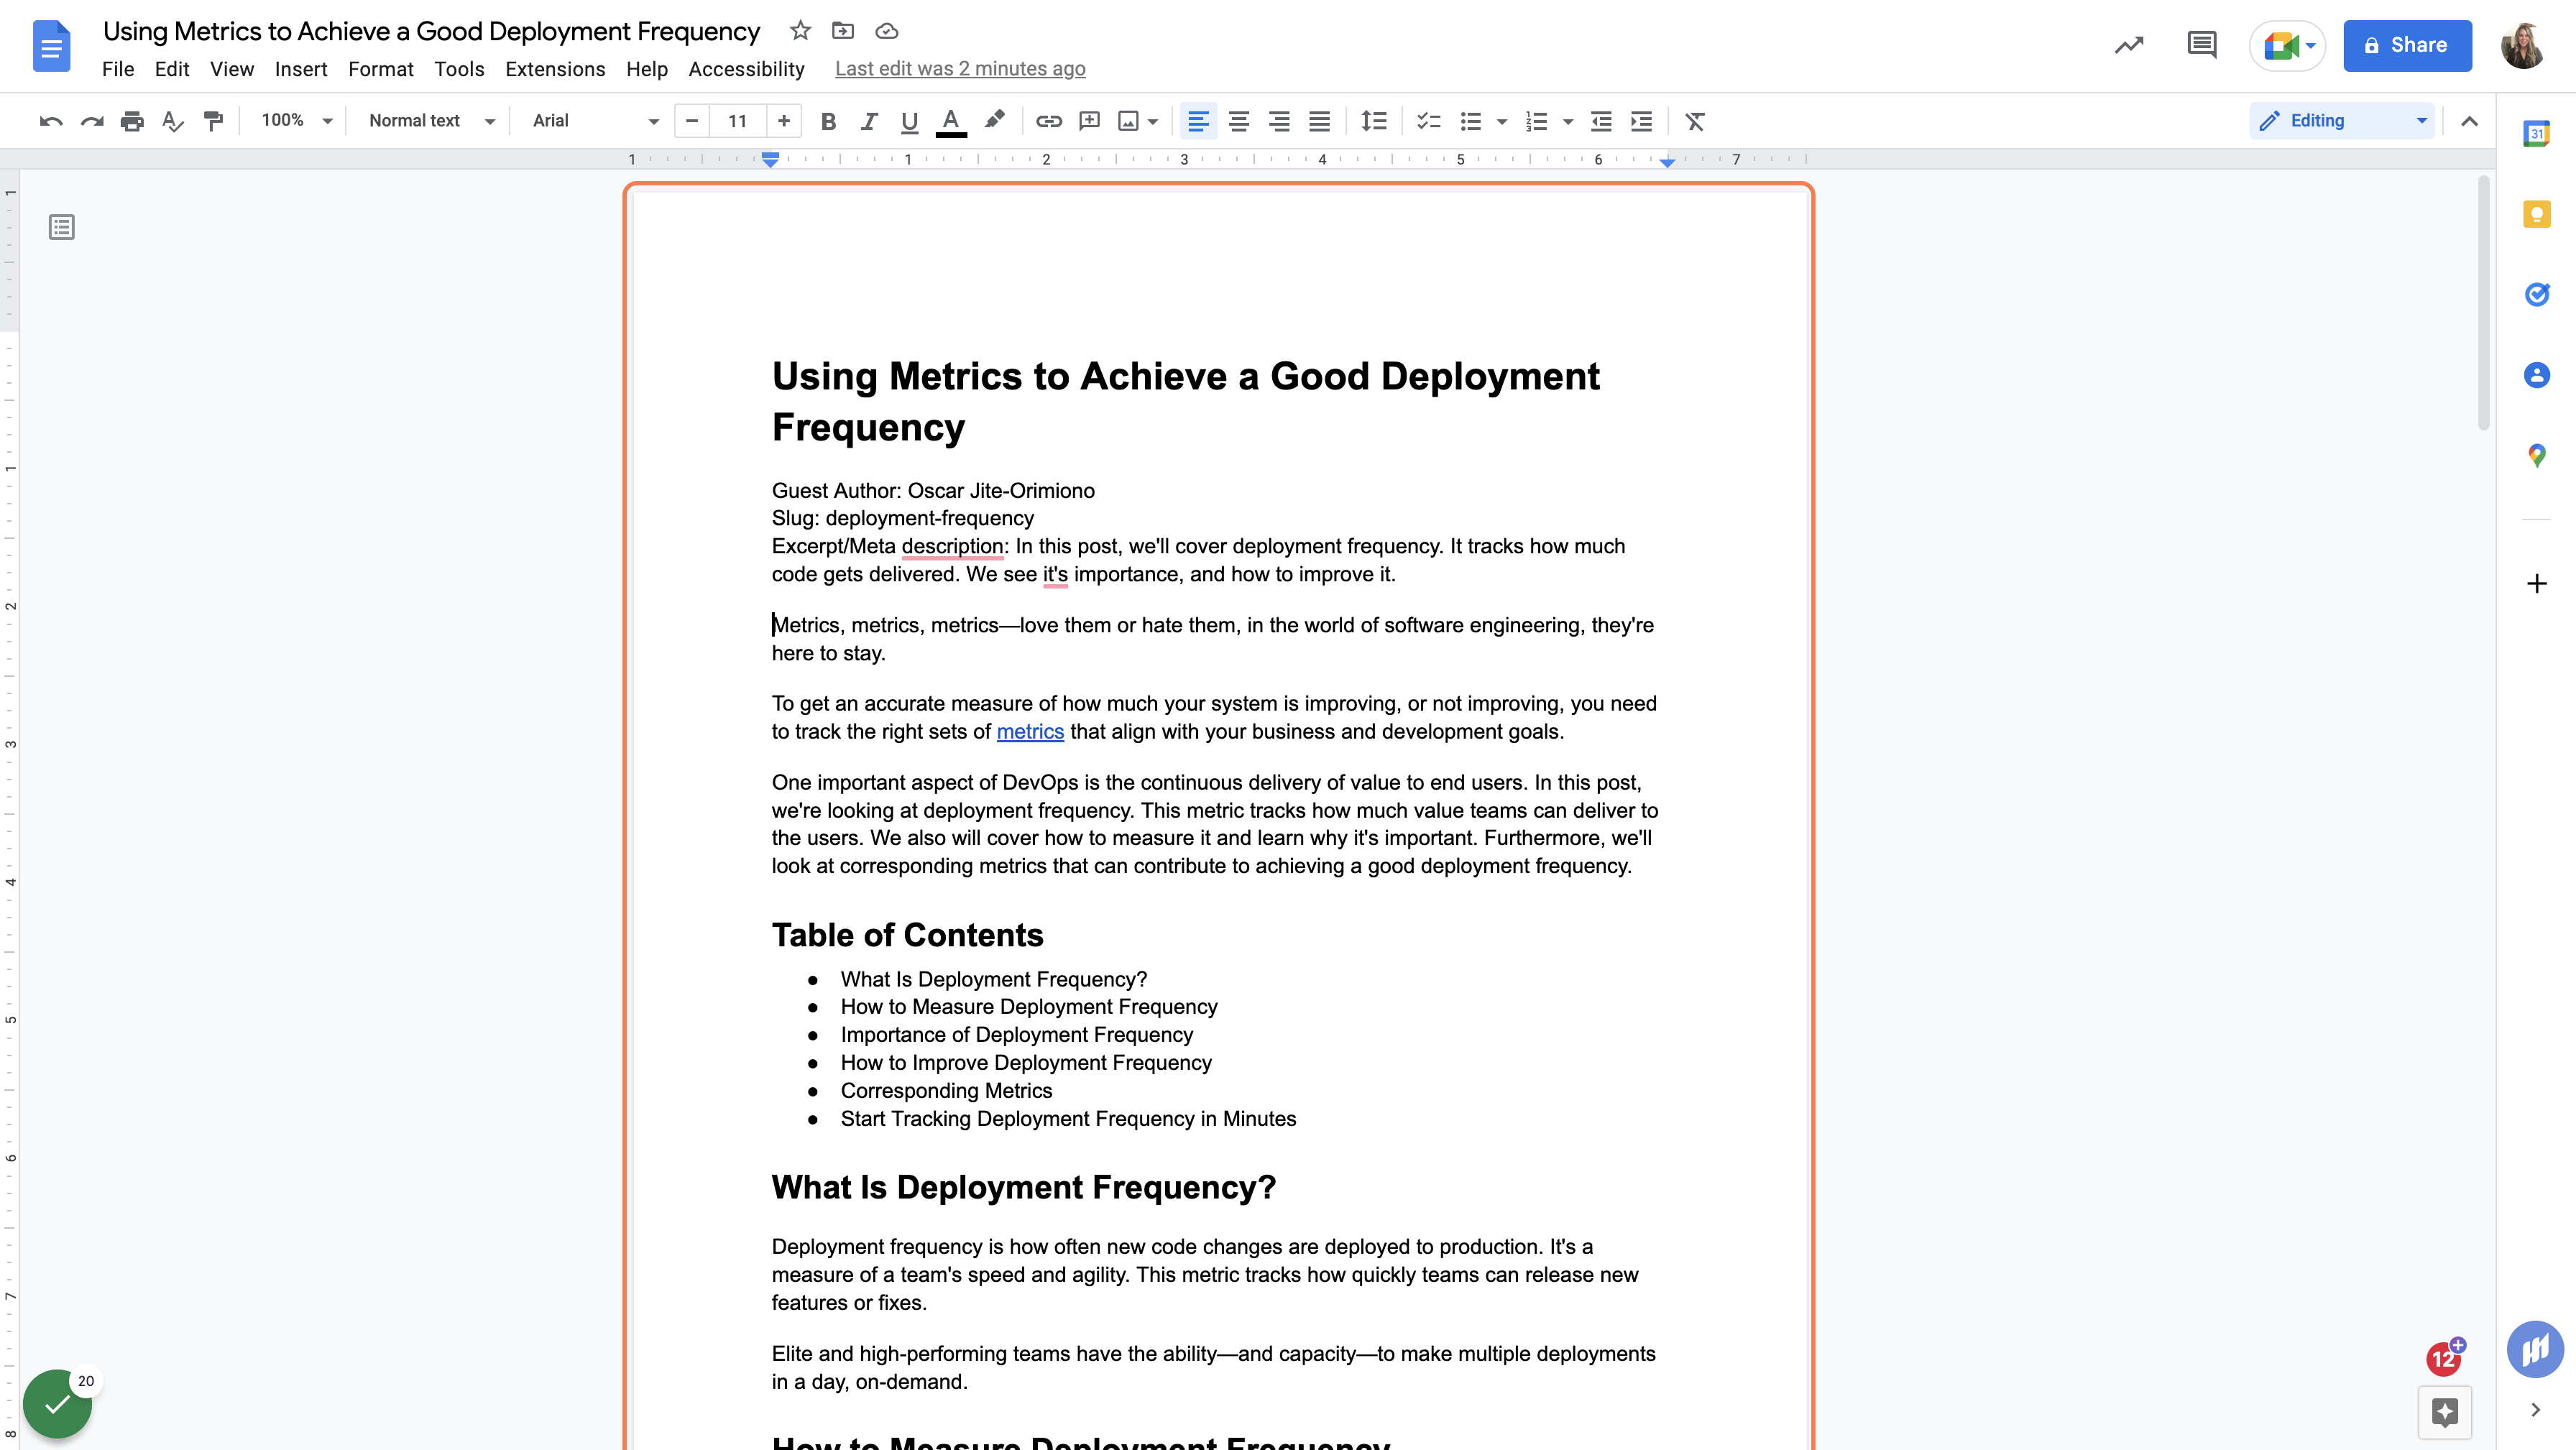Screen dimensions: 2576x1450
Task: Set center text alignment
Action: pyautogui.click(x=1239, y=121)
